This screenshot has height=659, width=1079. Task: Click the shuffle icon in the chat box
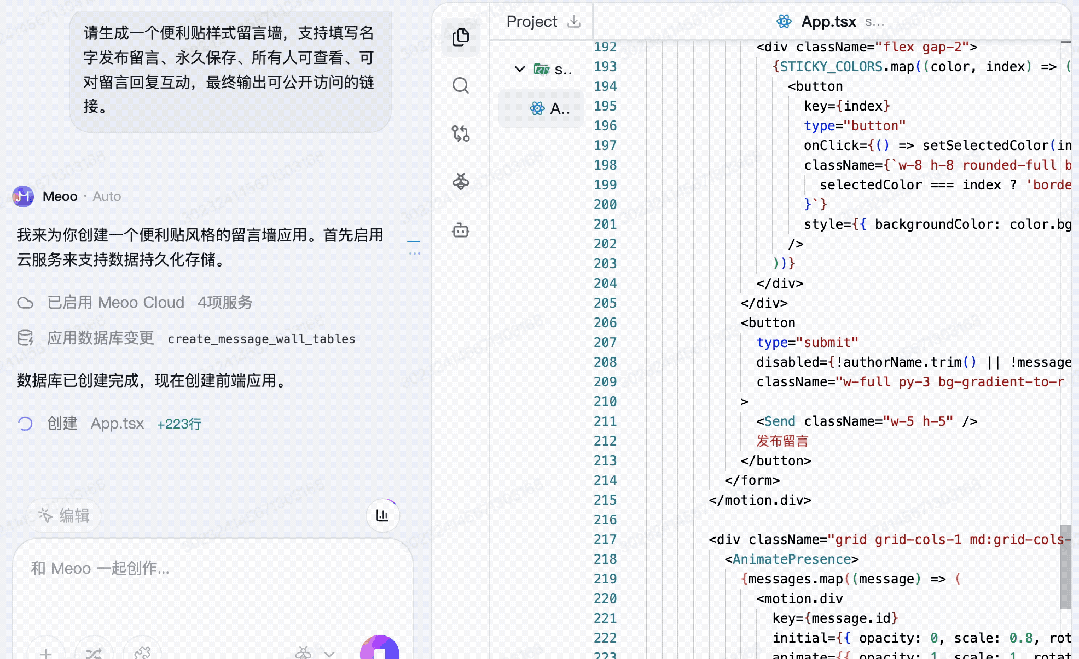coord(94,652)
